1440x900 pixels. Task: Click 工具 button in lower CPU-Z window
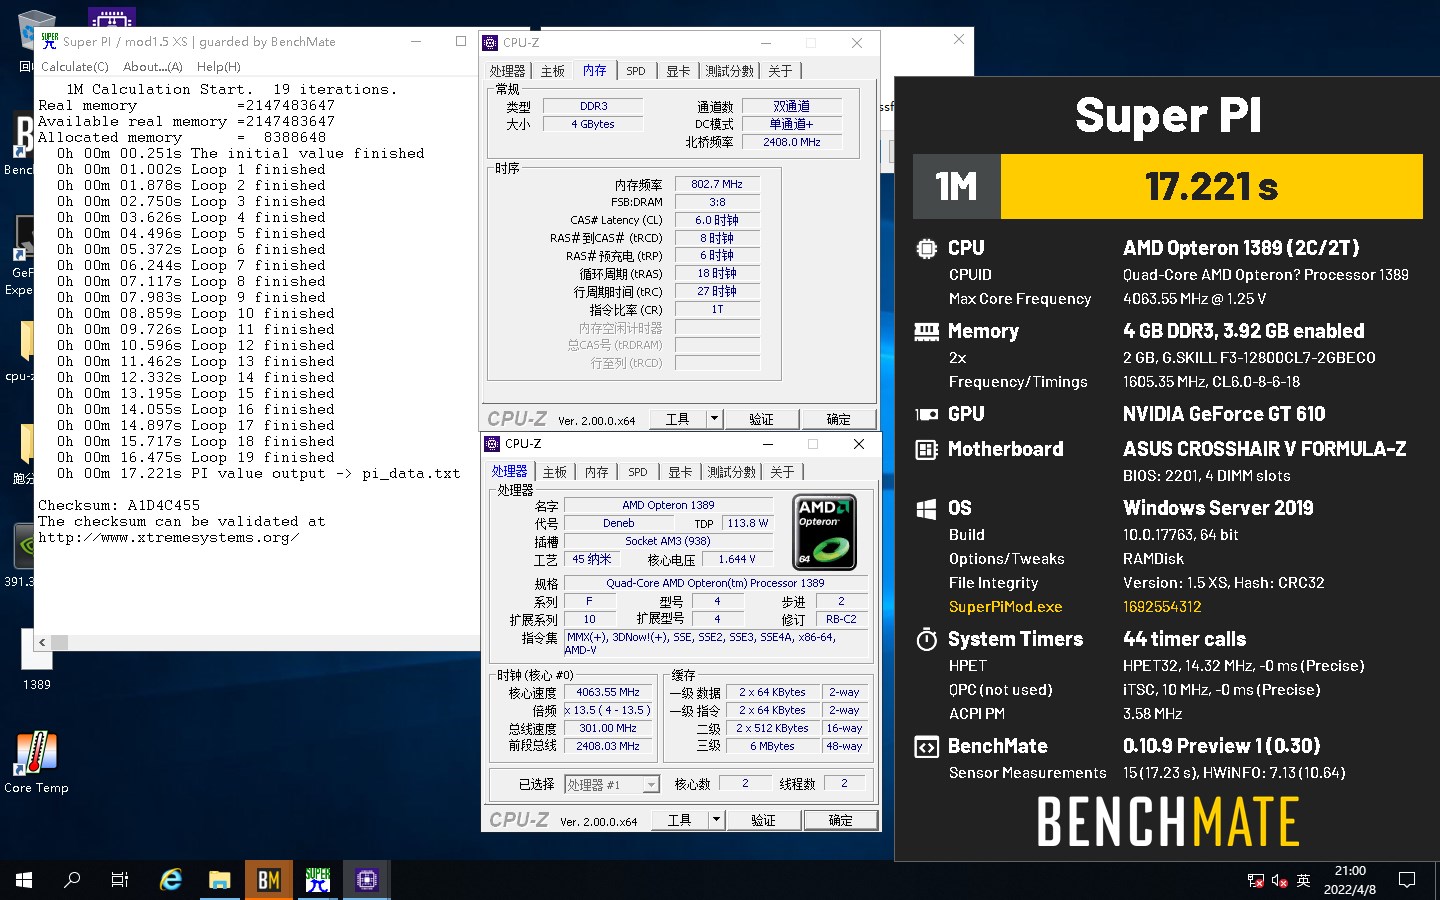(x=680, y=820)
